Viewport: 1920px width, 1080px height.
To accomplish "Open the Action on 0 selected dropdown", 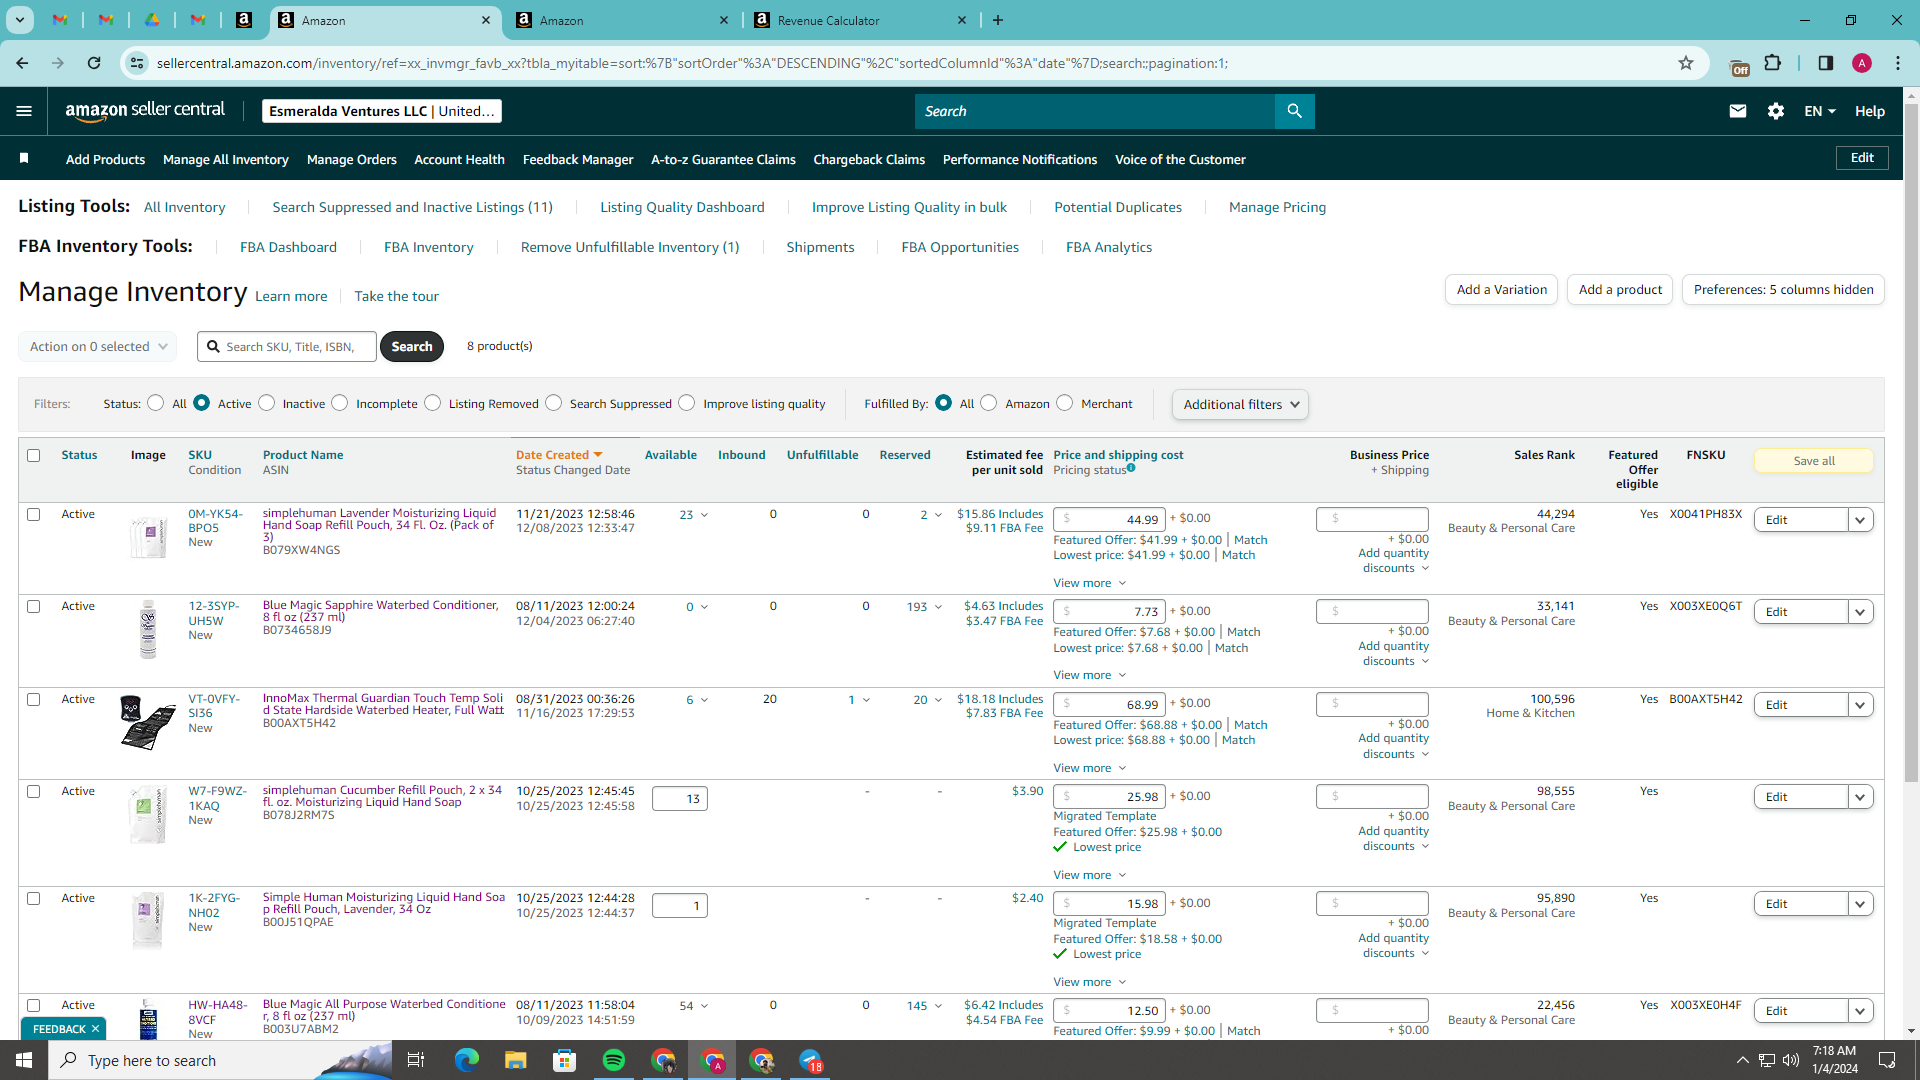I will pyautogui.click(x=97, y=346).
